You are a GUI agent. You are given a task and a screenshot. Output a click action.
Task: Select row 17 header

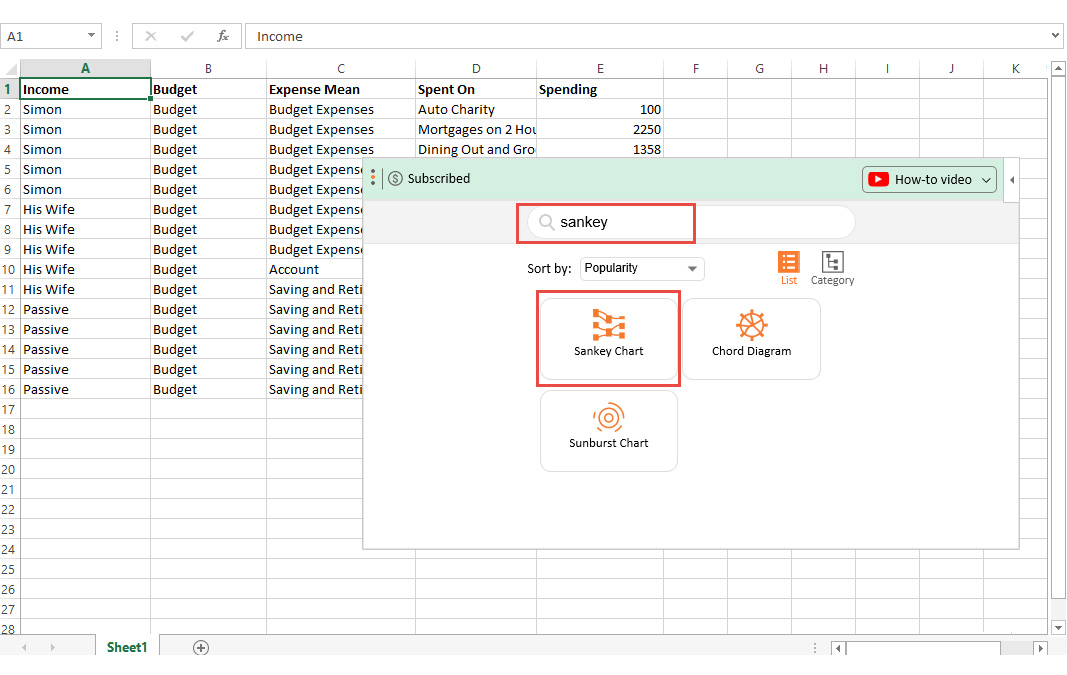[x=10, y=409]
